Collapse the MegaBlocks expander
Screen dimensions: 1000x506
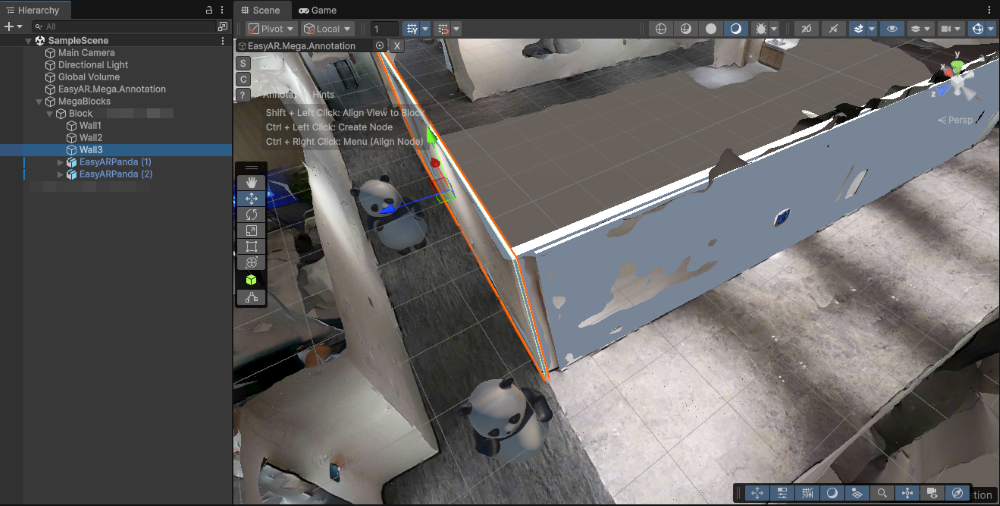pos(39,101)
